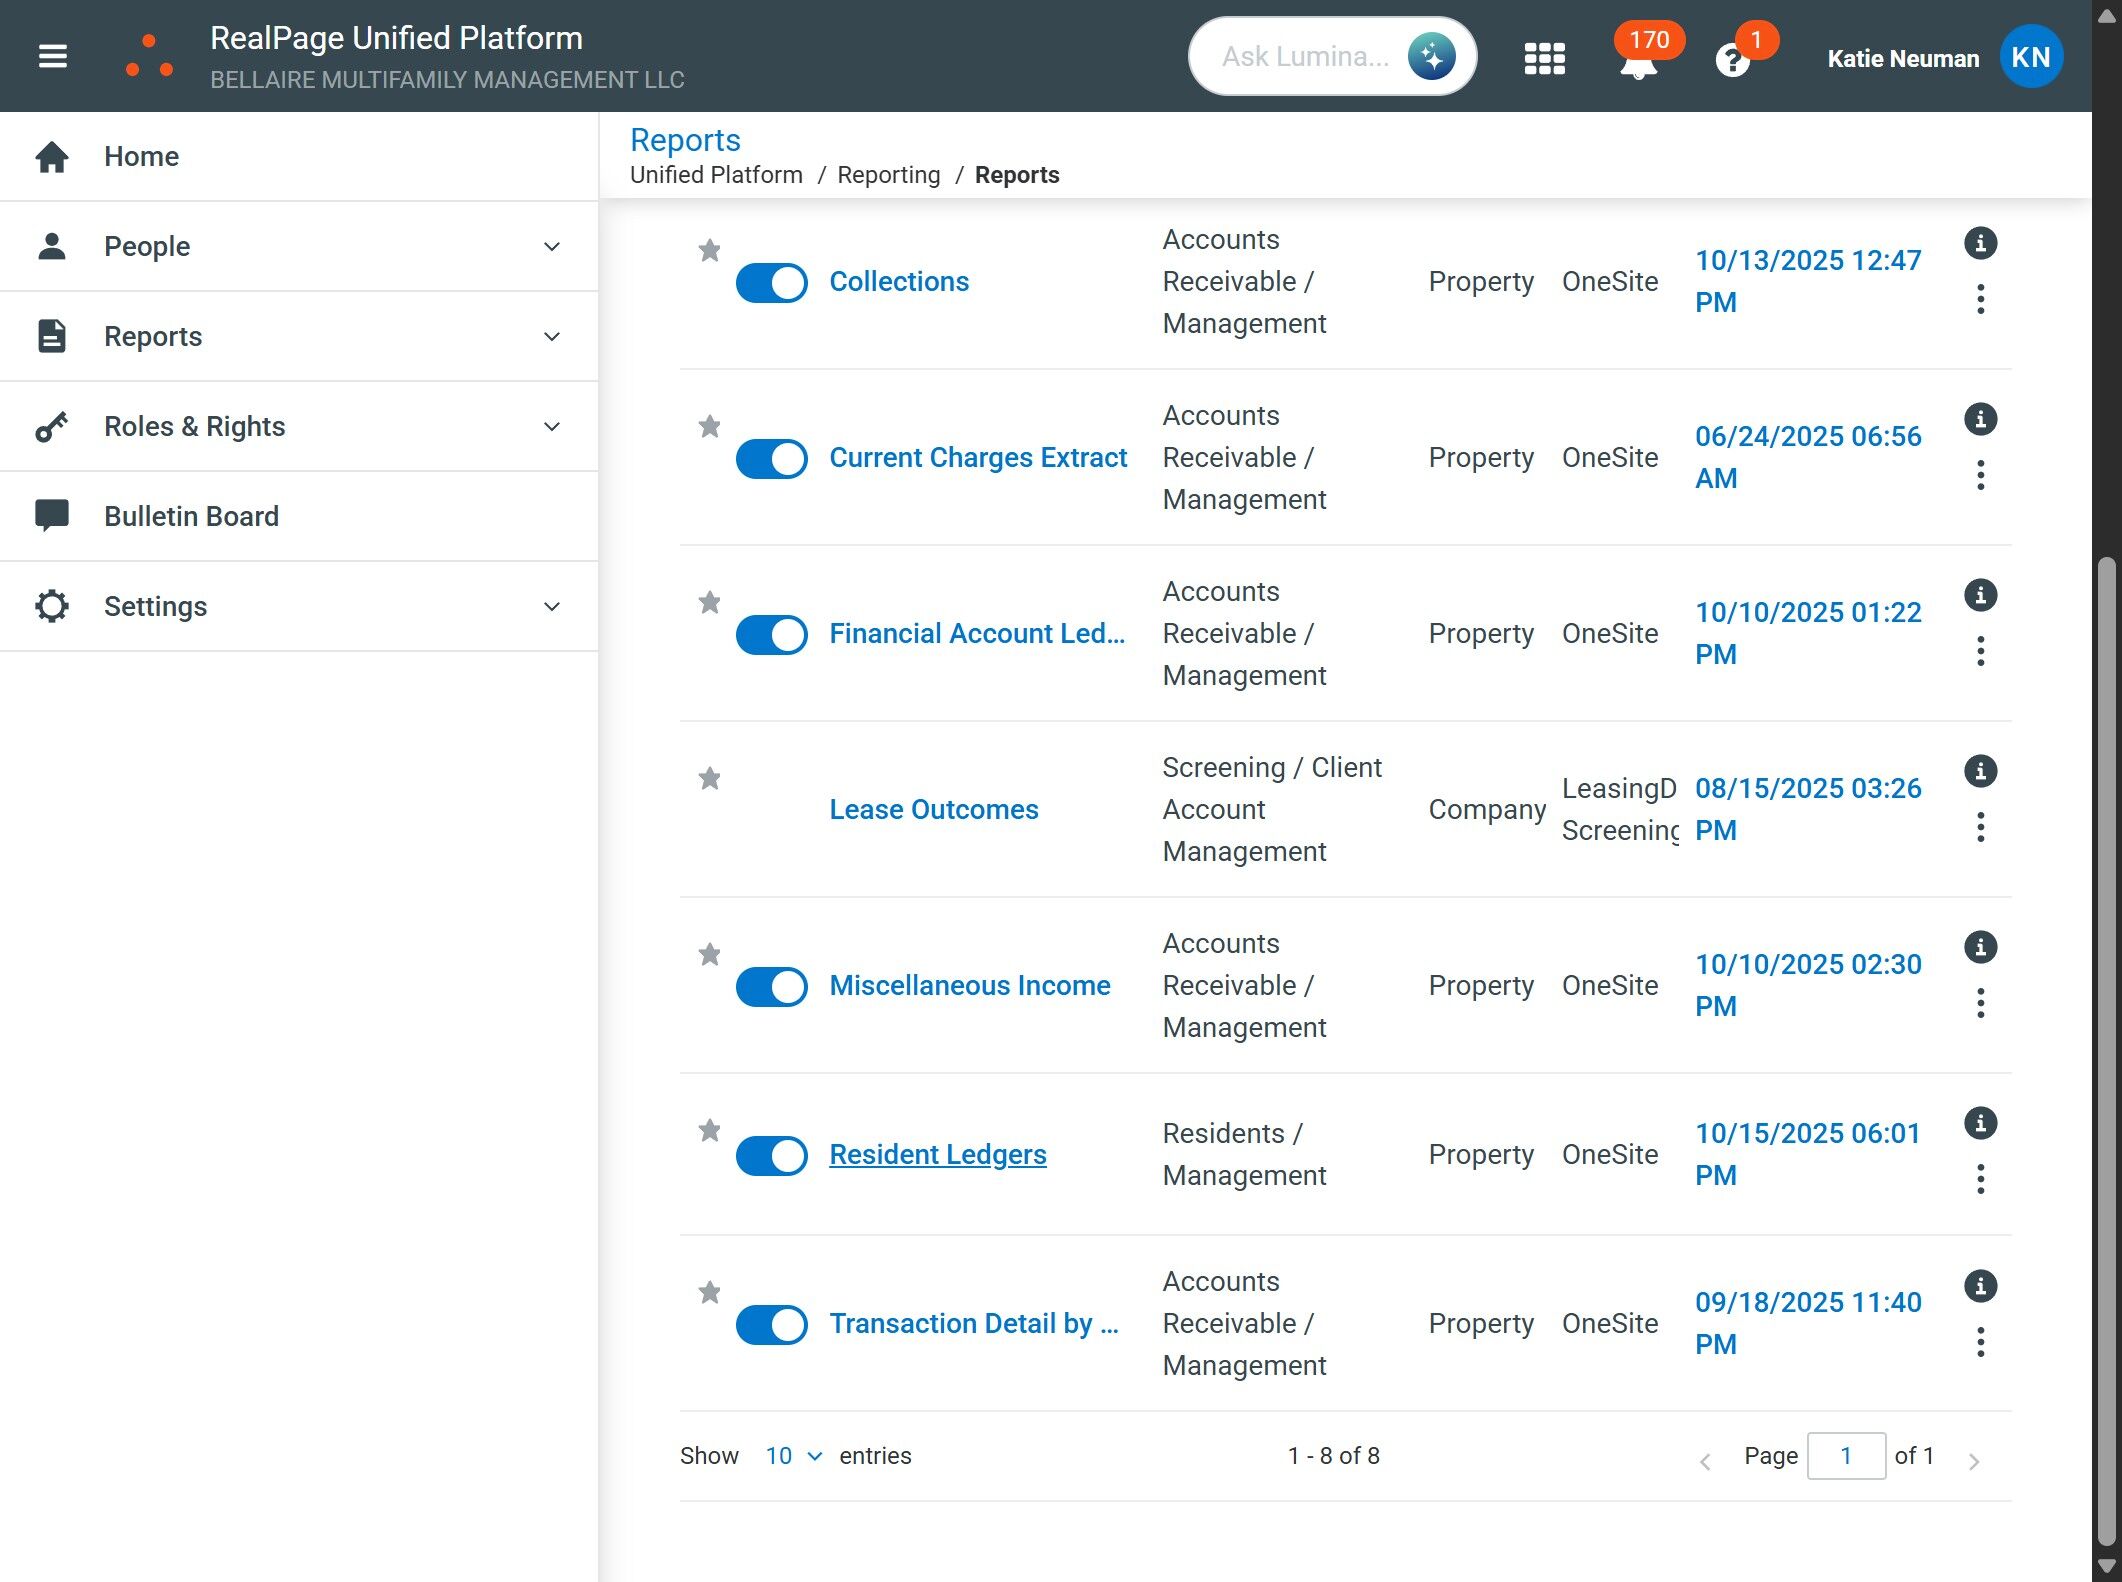Open the apps grid launcher
Image resolution: width=2122 pixels, height=1582 pixels.
tap(1544, 58)
